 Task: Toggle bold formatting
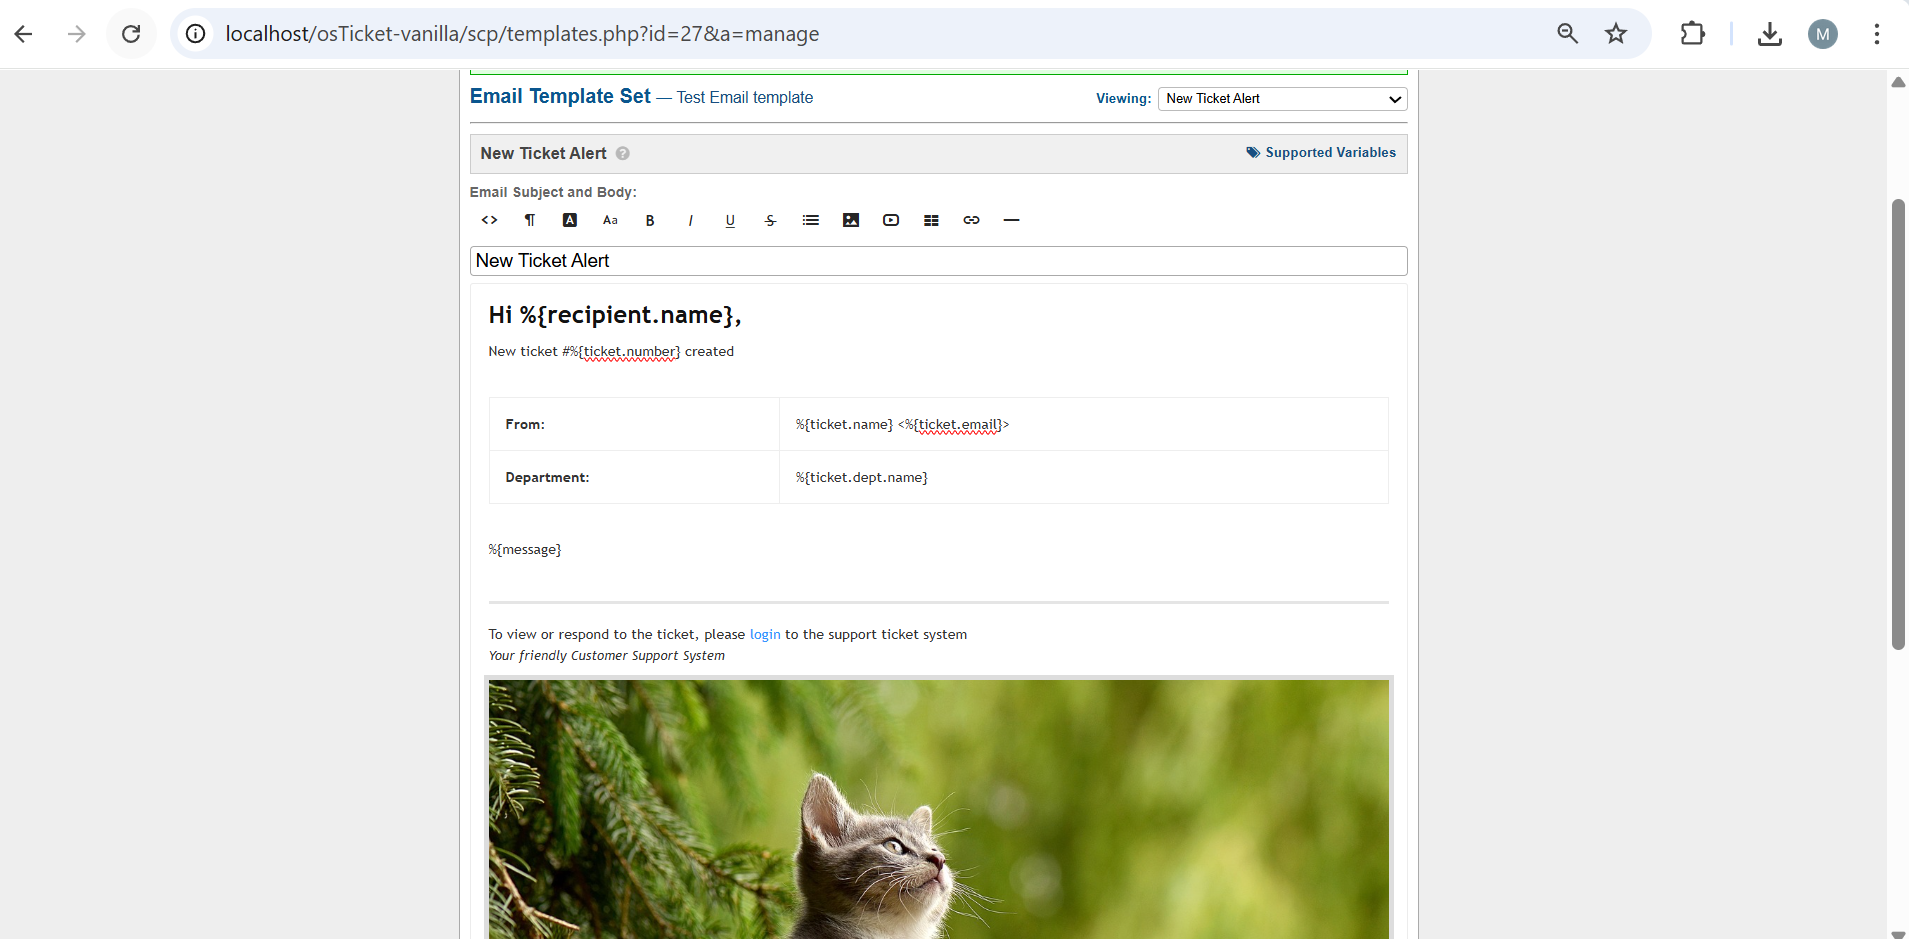[x=650, y=221]
